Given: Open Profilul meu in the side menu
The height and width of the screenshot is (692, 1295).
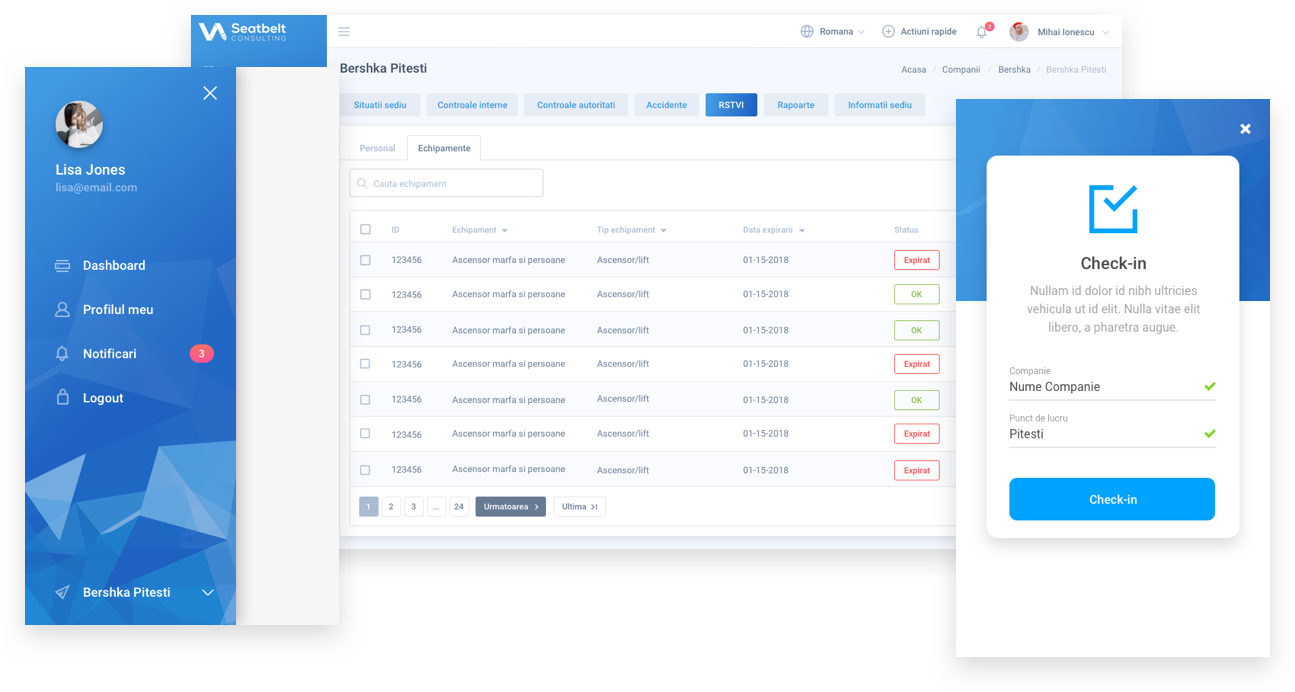Looking at the screenshot, I should (118, 310).
